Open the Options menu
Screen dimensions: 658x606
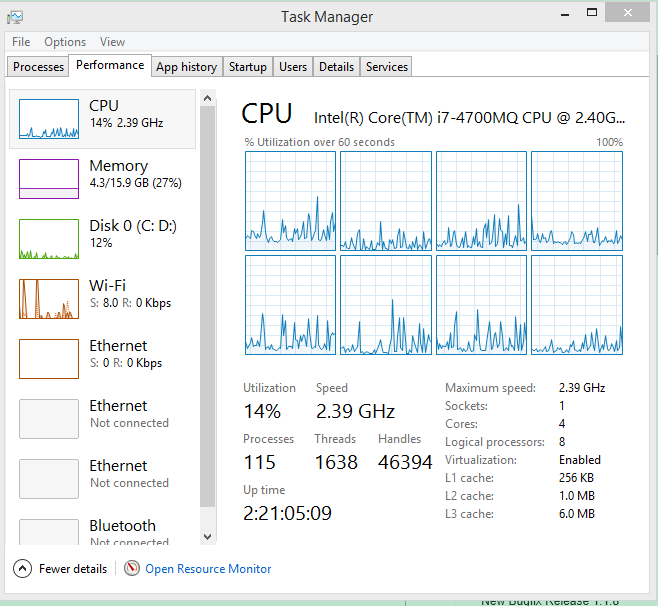click(x=65, y=42)
